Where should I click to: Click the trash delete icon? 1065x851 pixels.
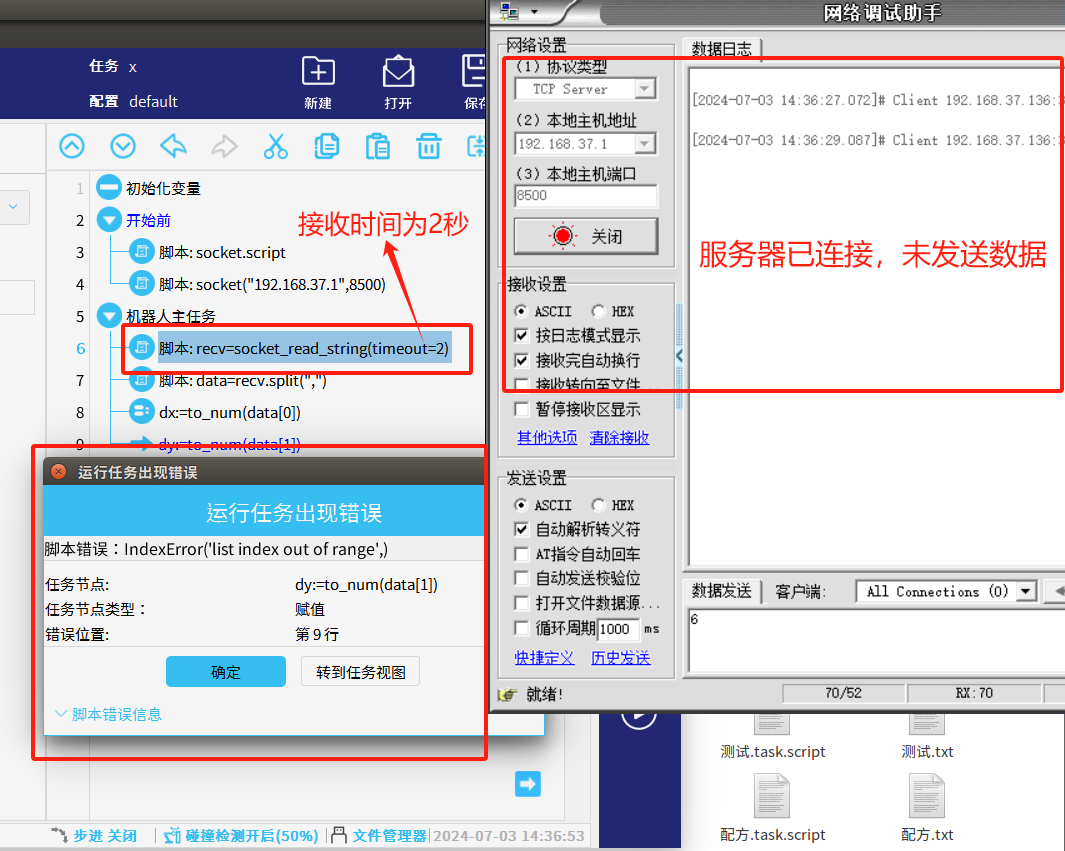429,146
